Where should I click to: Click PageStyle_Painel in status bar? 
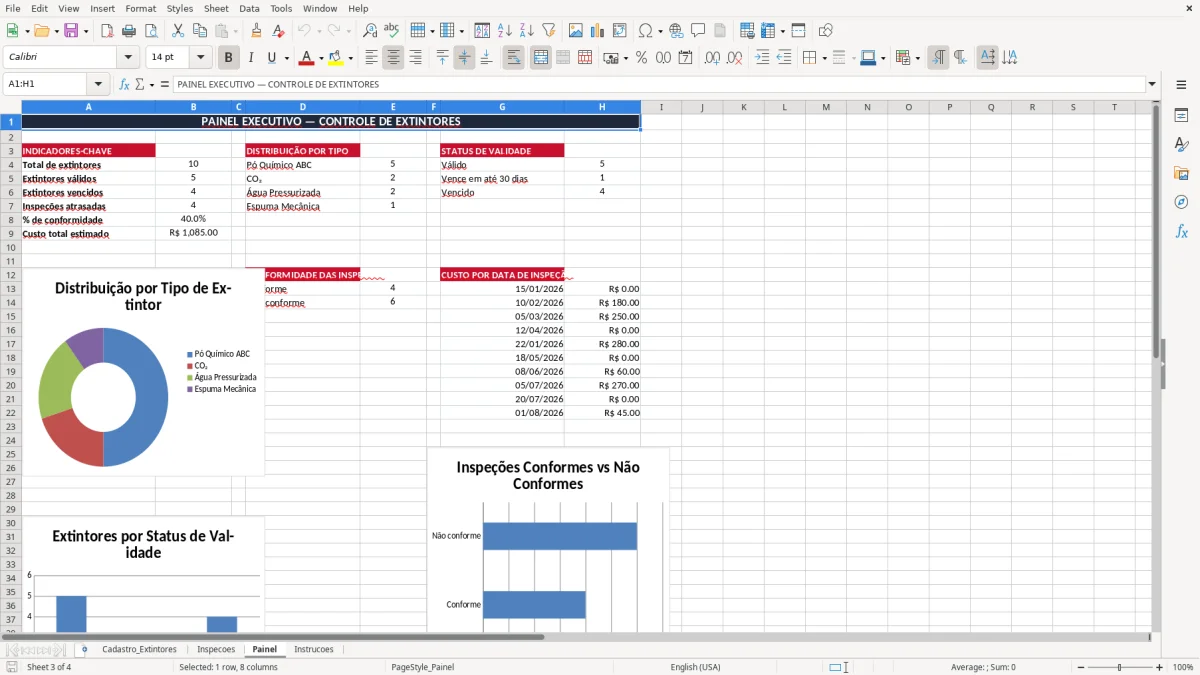pos(423,667)
